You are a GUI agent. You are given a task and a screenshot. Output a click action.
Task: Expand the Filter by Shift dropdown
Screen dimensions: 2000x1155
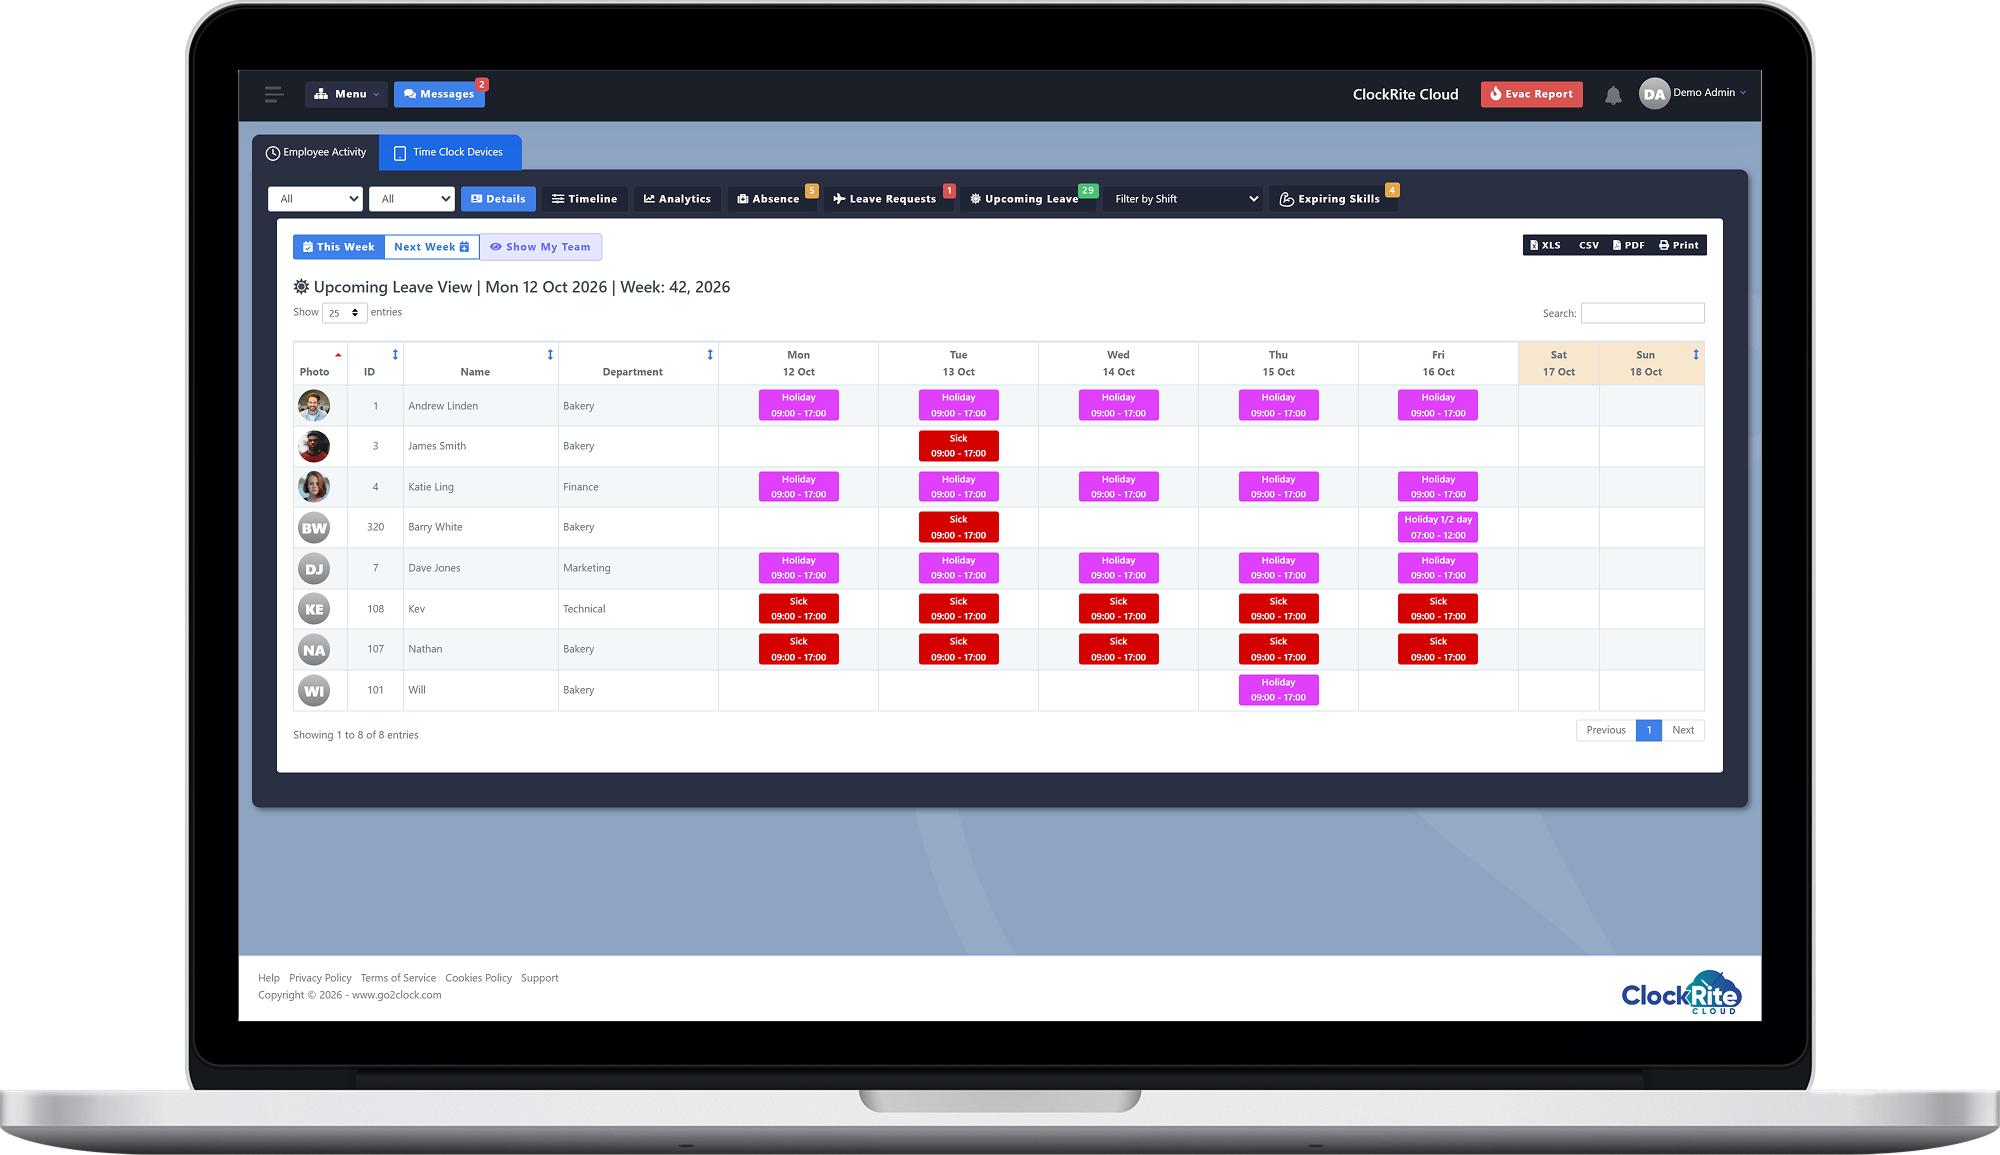[x=1185, y=199]
